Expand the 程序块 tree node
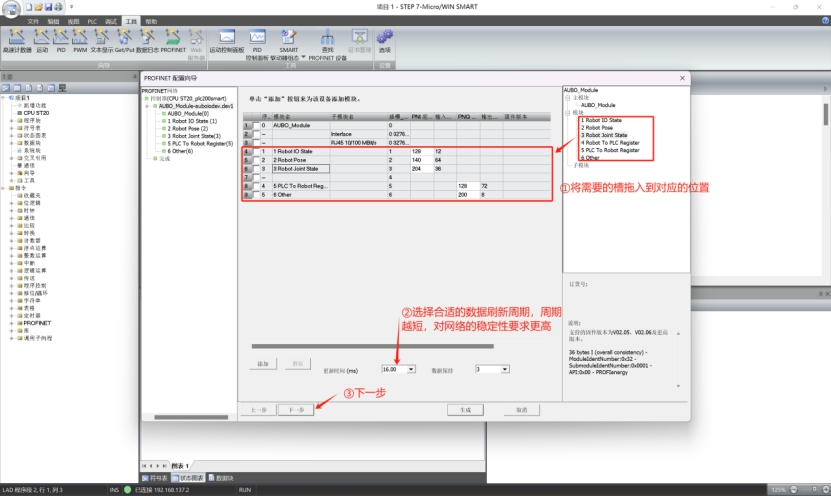831x496 pixels. [13, 121]
